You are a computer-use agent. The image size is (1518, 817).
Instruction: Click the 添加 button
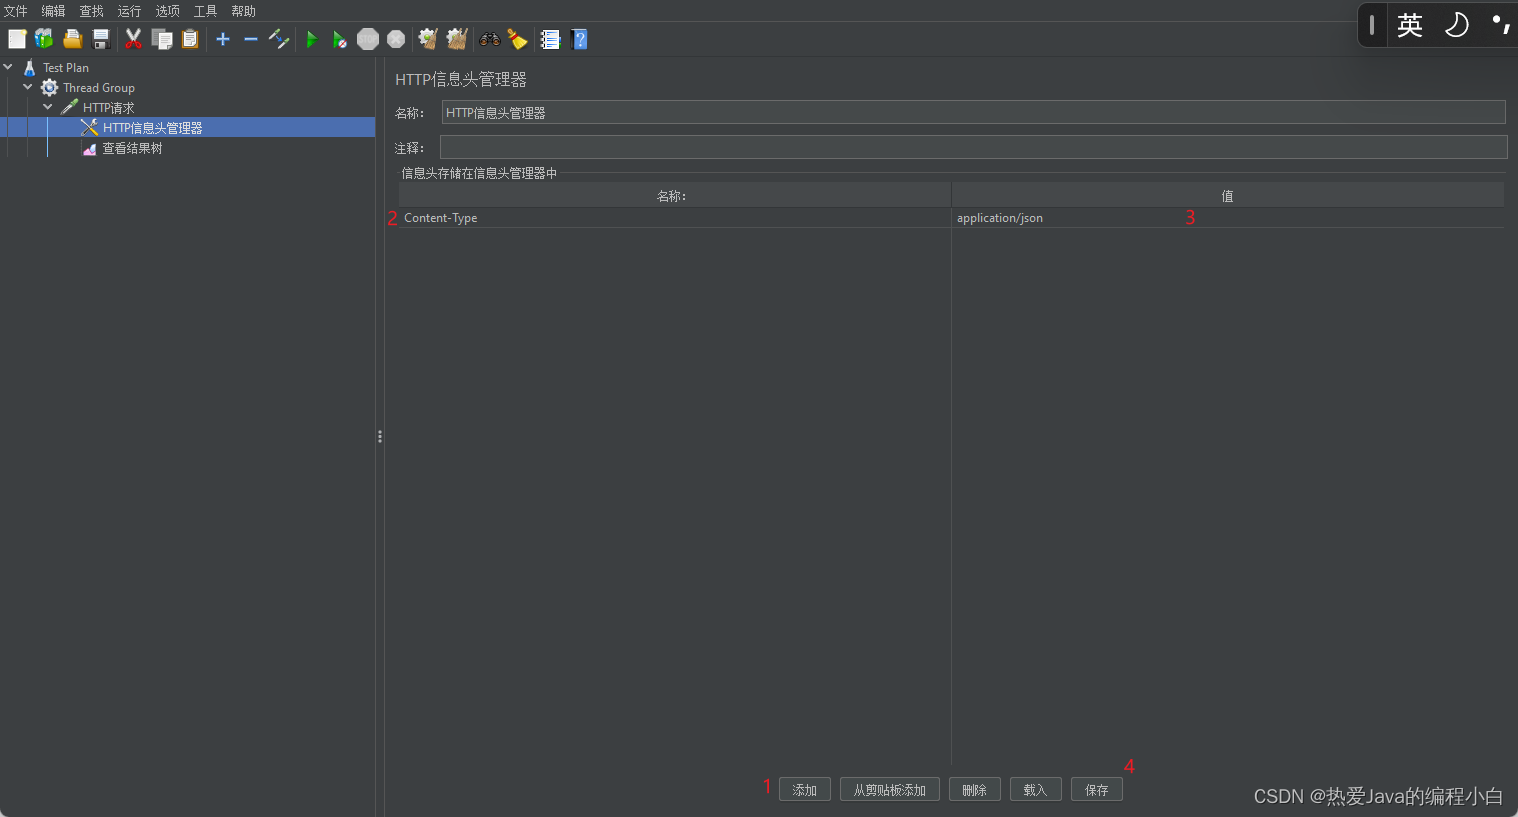[x=804, y=790]
